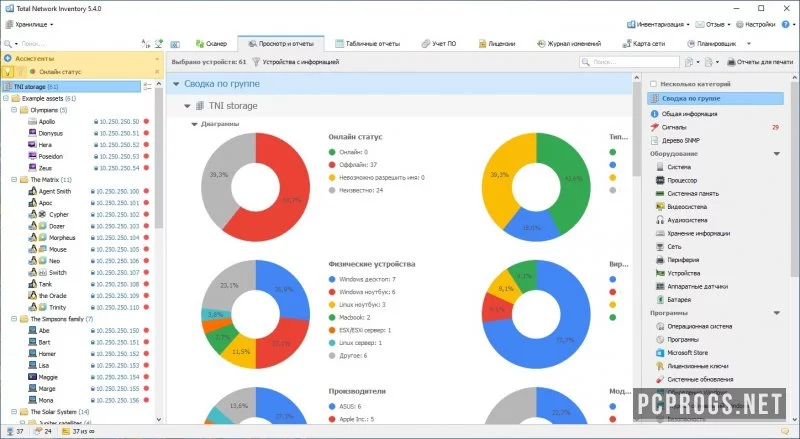
Task: Click the add network device icon
Action: (159, 44)
